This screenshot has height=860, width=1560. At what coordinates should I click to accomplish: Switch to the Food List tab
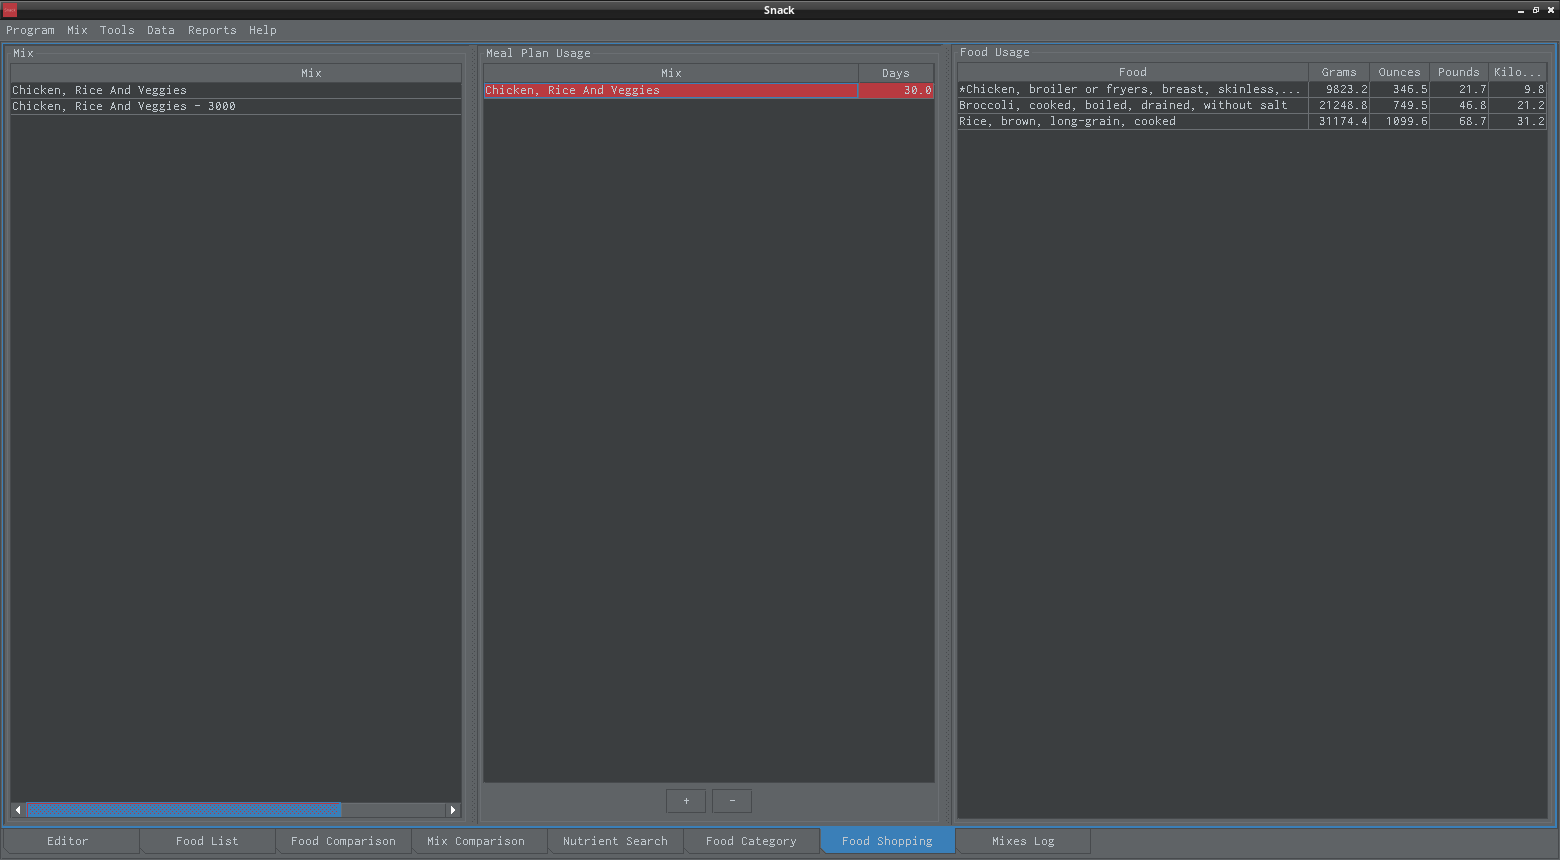[x=207, y=841]
